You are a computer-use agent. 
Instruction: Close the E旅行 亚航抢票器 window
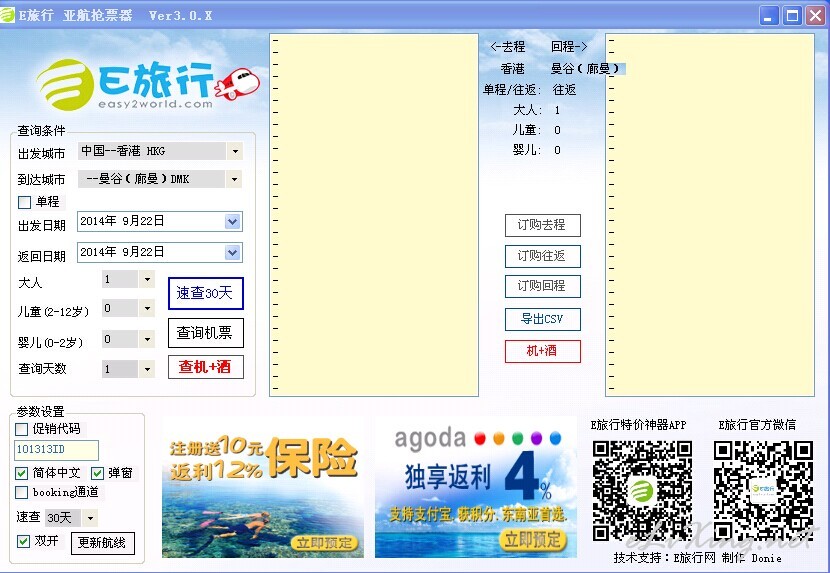click(x=816, y=15)
